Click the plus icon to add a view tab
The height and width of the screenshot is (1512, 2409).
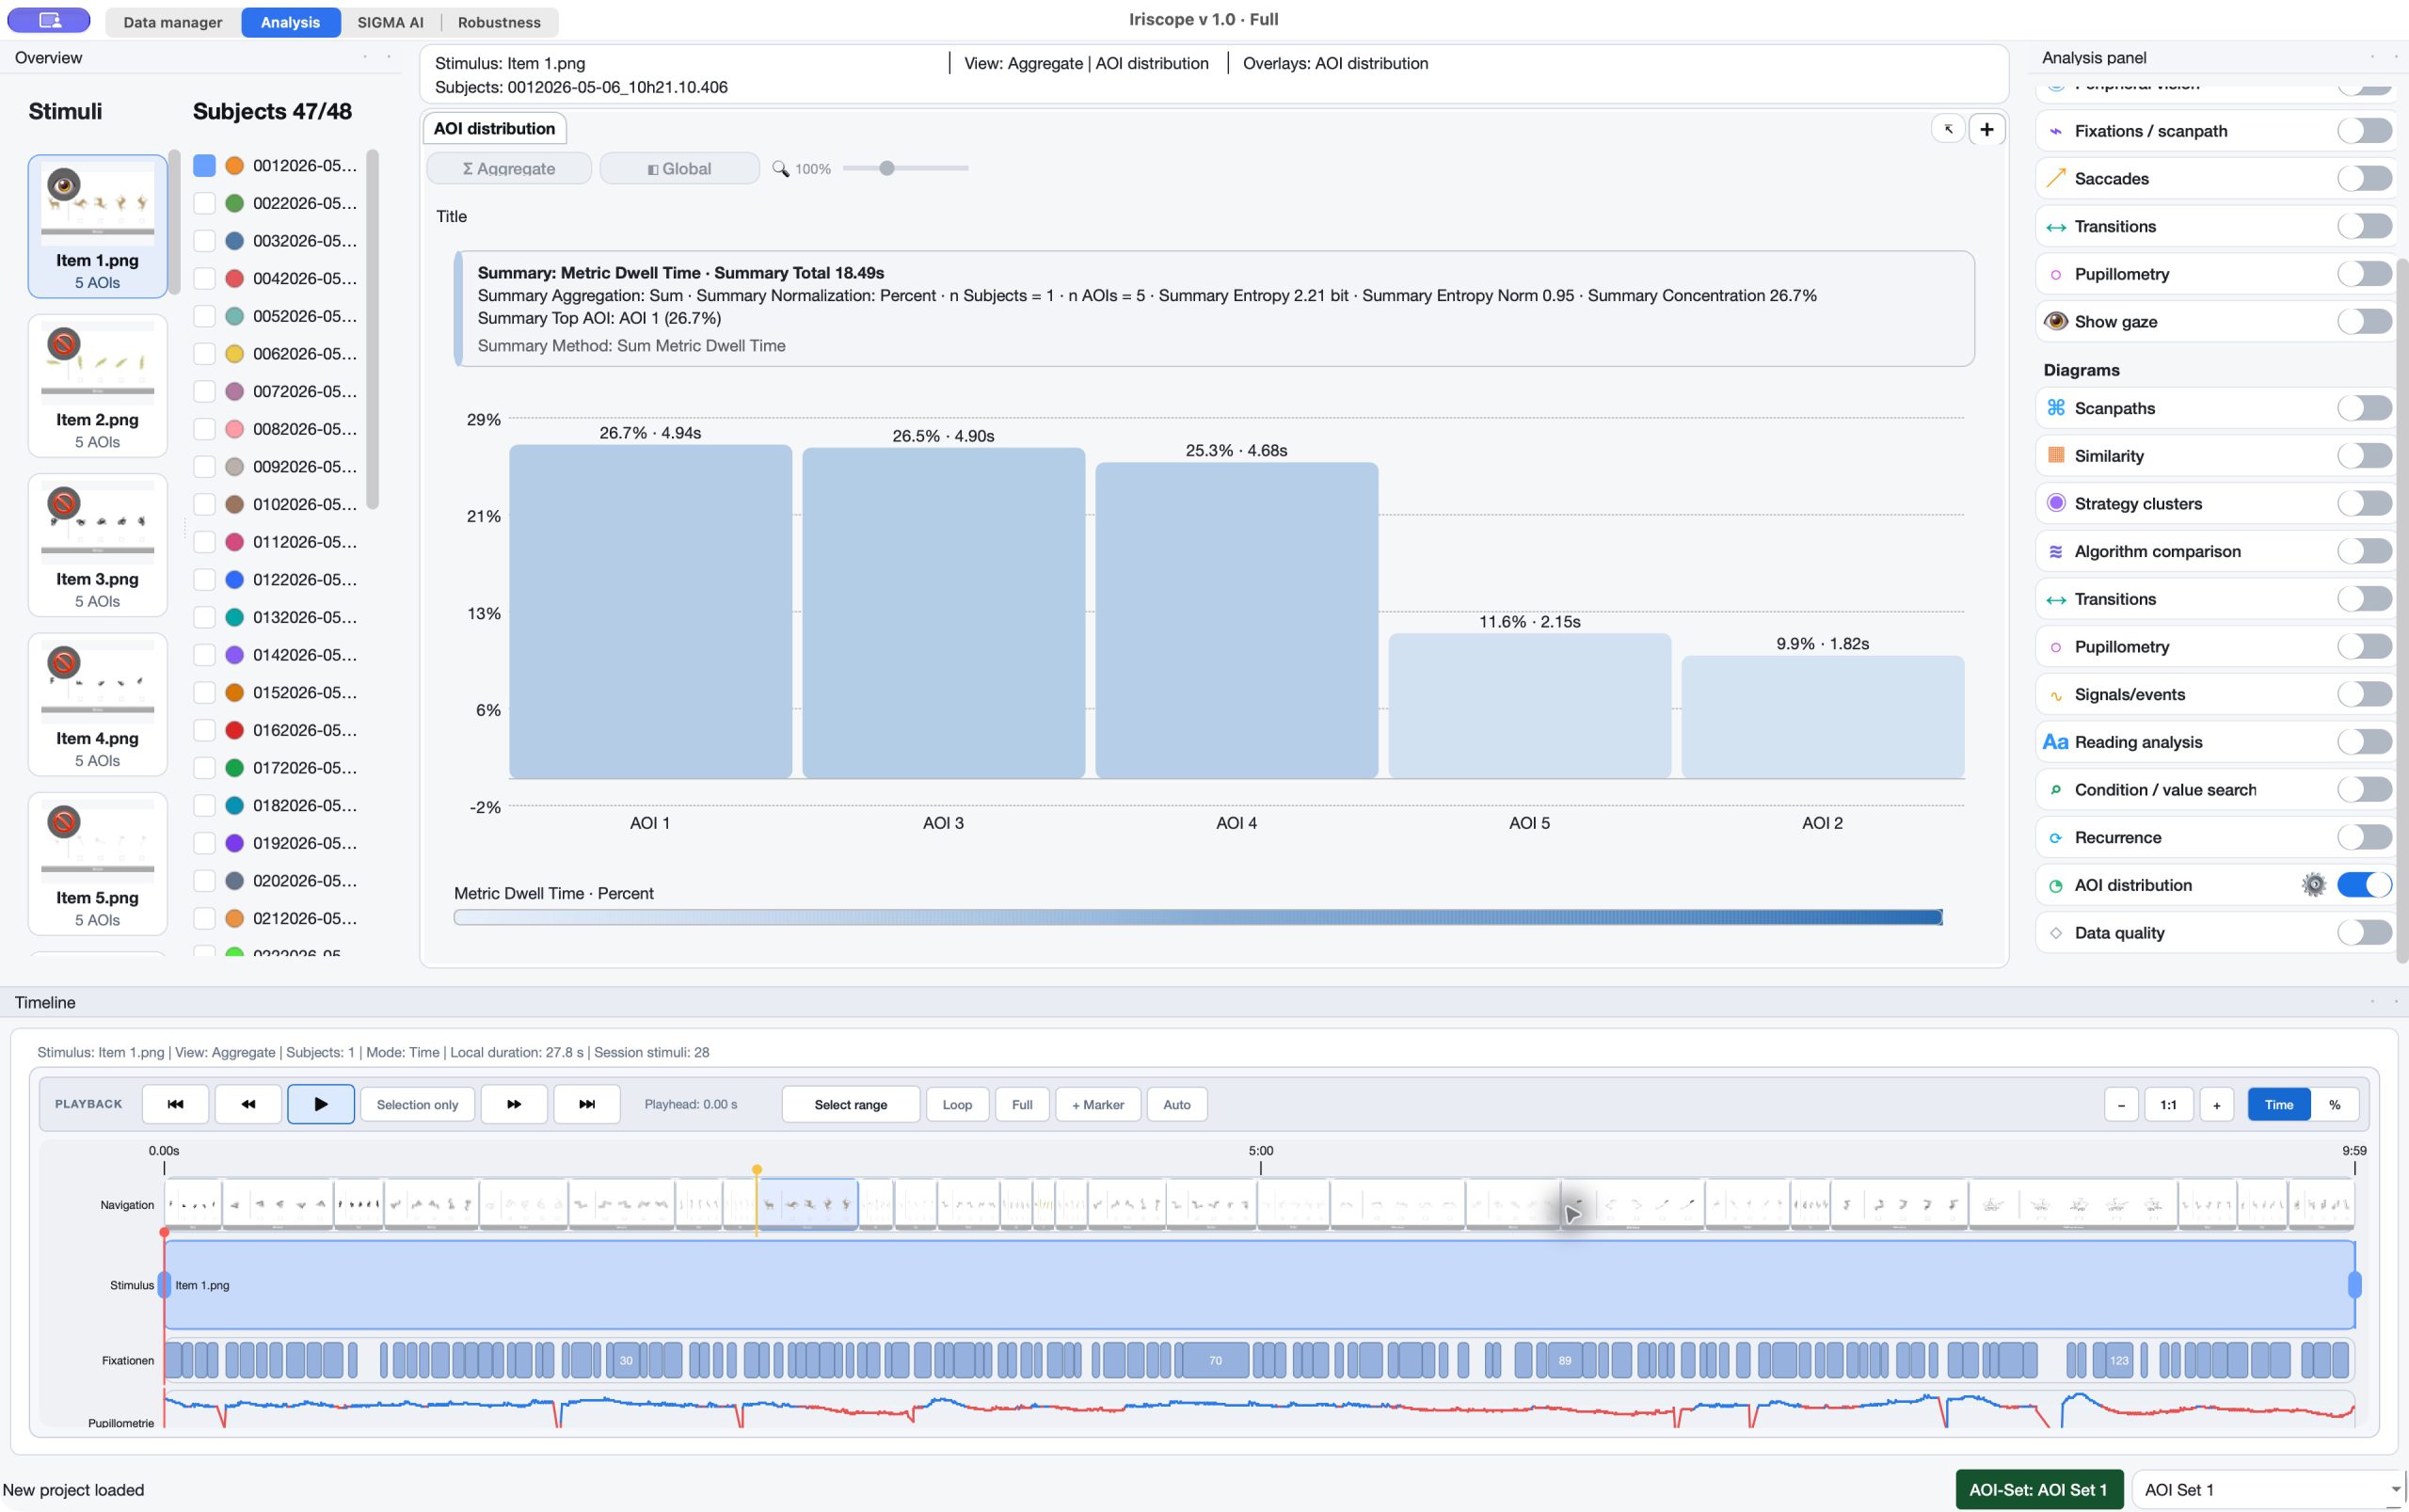pos(1986,129)
